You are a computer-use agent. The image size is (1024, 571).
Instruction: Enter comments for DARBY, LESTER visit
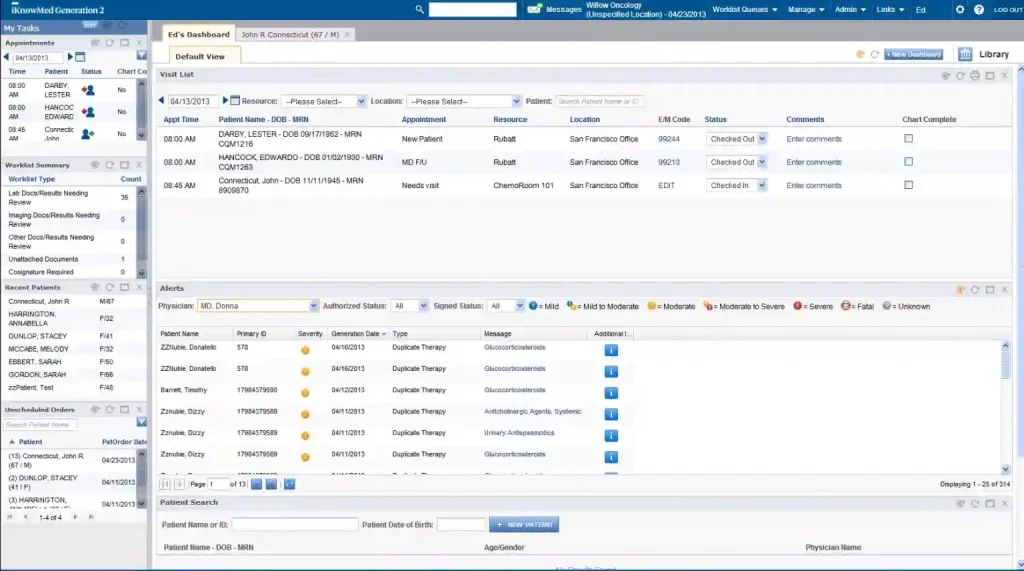tap(814, 139)
